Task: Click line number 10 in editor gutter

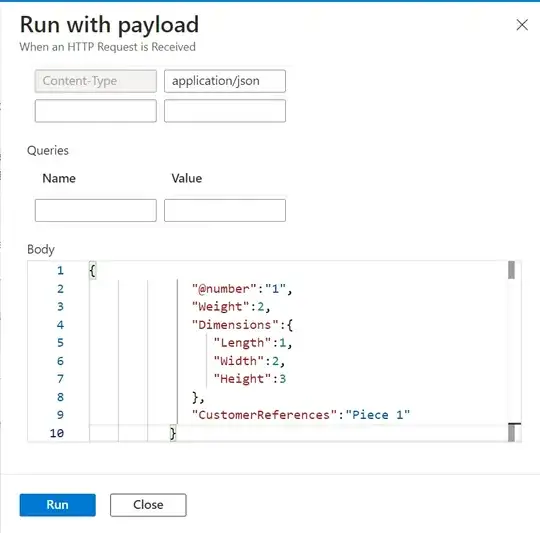Action: [57, 433]
